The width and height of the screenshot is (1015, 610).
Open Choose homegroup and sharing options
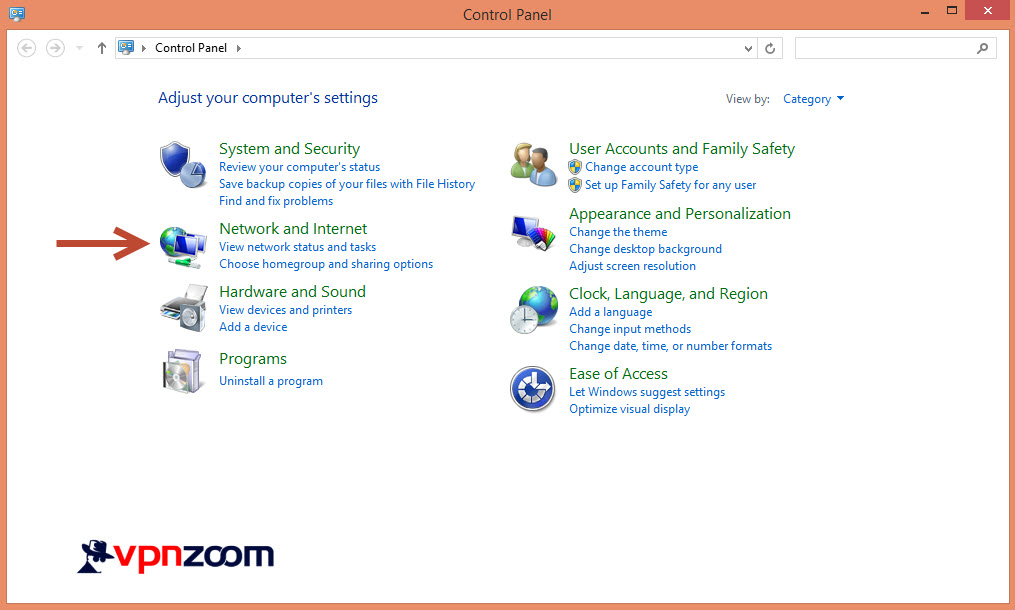point(326,264)
